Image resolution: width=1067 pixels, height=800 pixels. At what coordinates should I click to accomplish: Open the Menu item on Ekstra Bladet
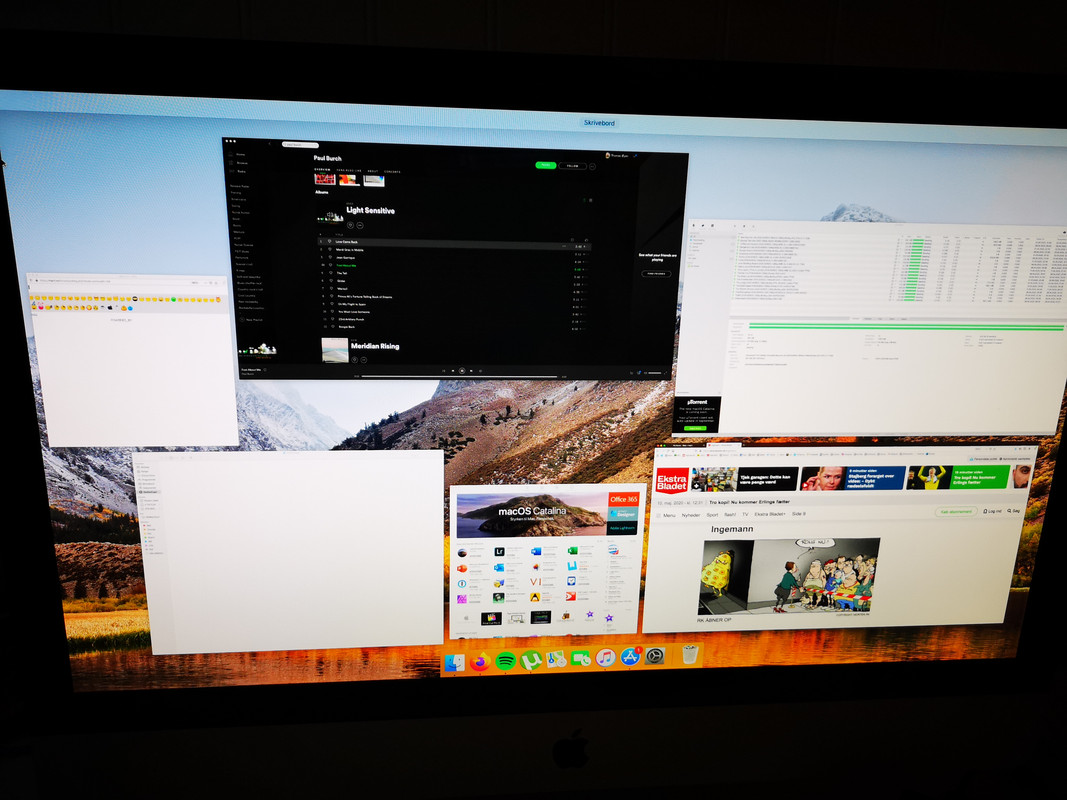tap(669, 516)
